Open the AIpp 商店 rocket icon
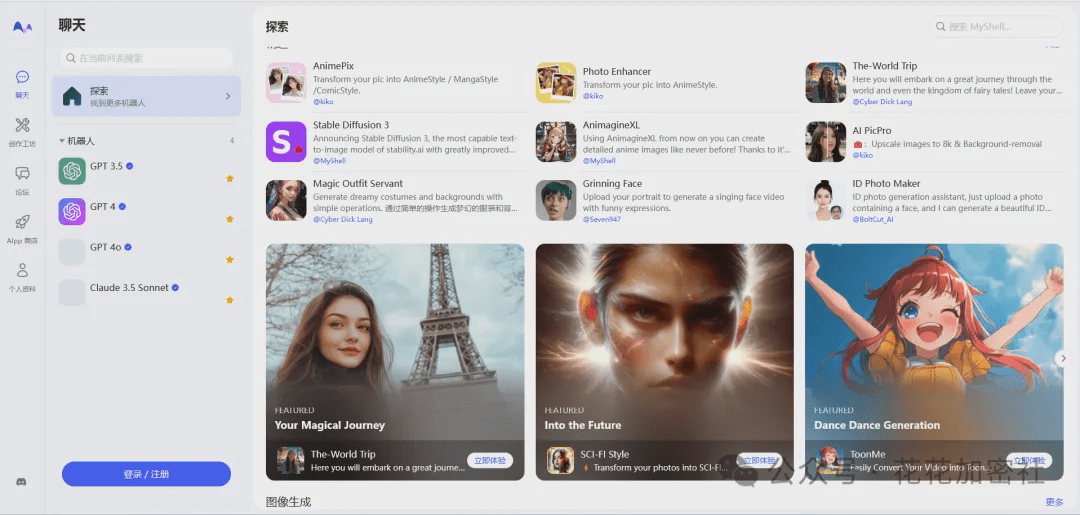Image resolution: width=1080 pixels, height=515 pixels. pos(23,222)
